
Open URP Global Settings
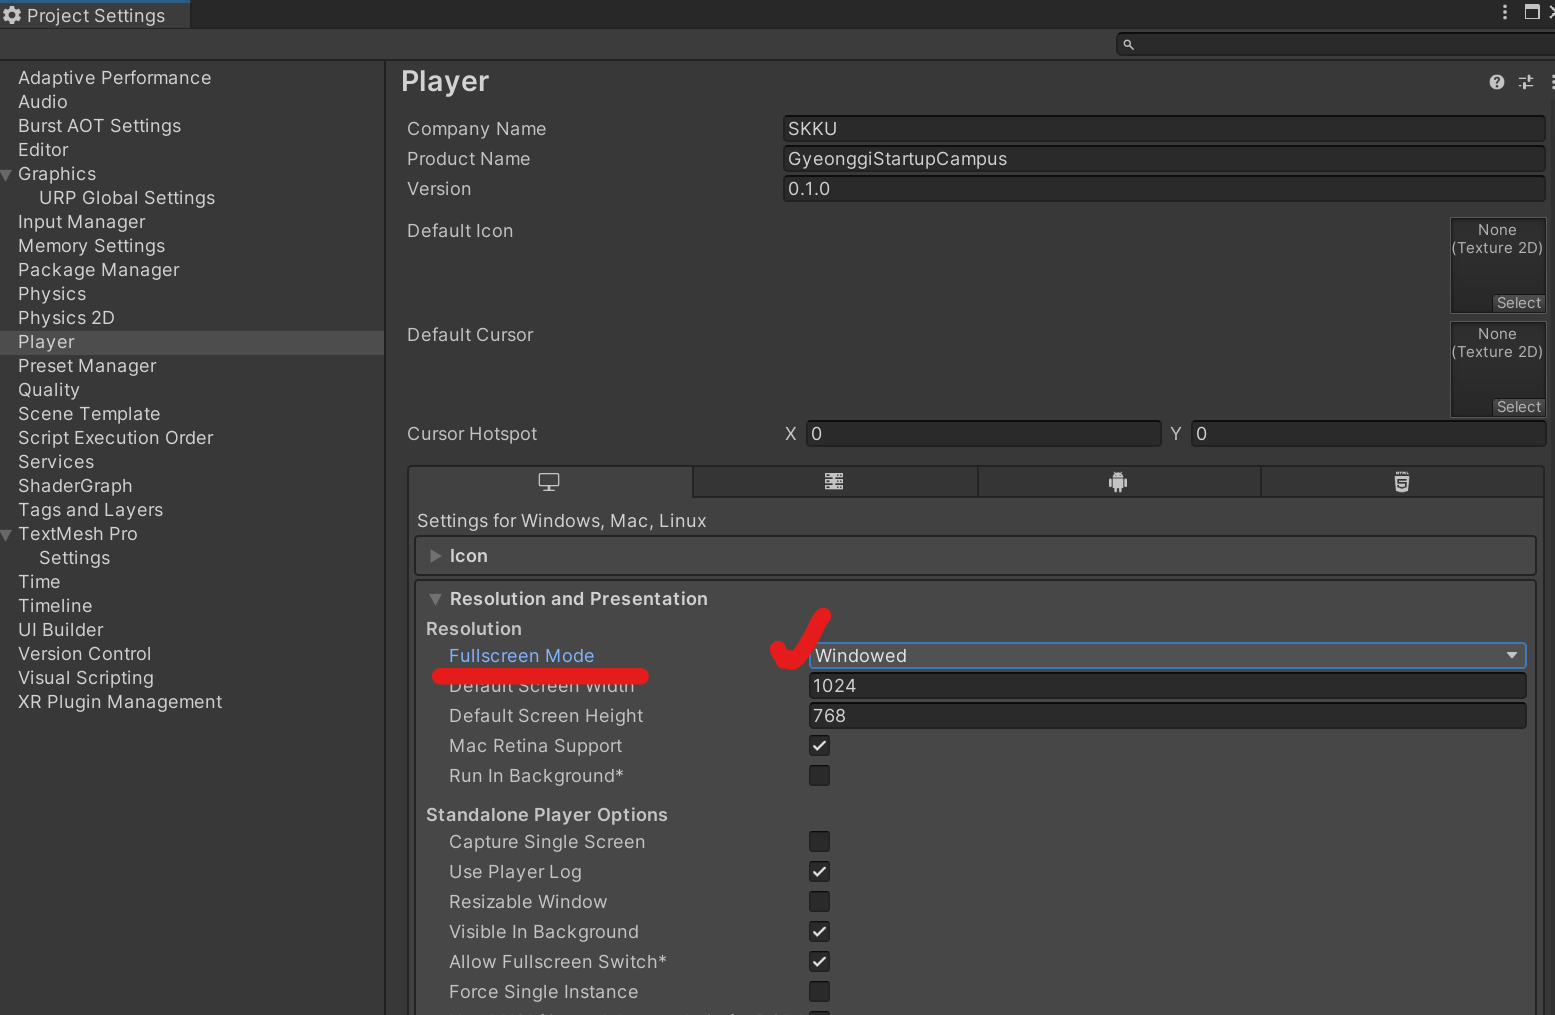point(127,198)
